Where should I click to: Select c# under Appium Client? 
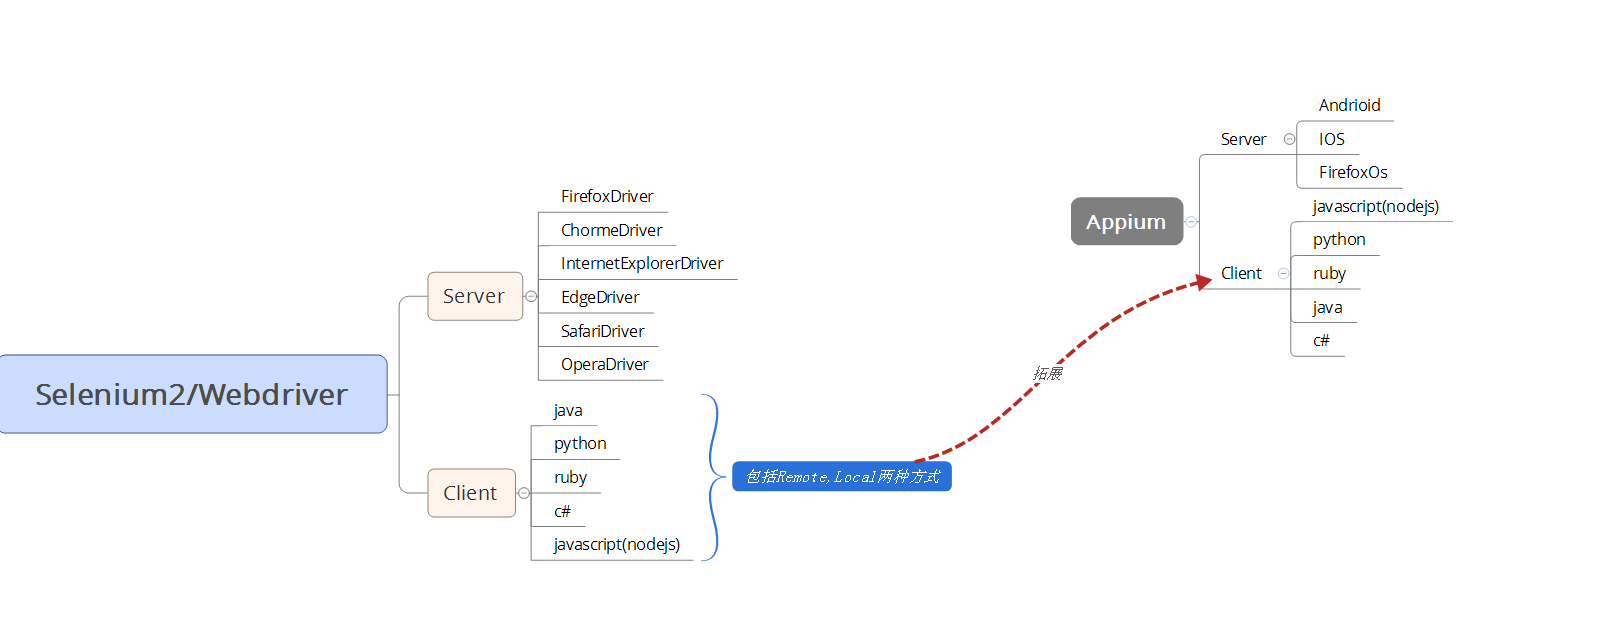pyautogui.click(x=1321, y=340)
